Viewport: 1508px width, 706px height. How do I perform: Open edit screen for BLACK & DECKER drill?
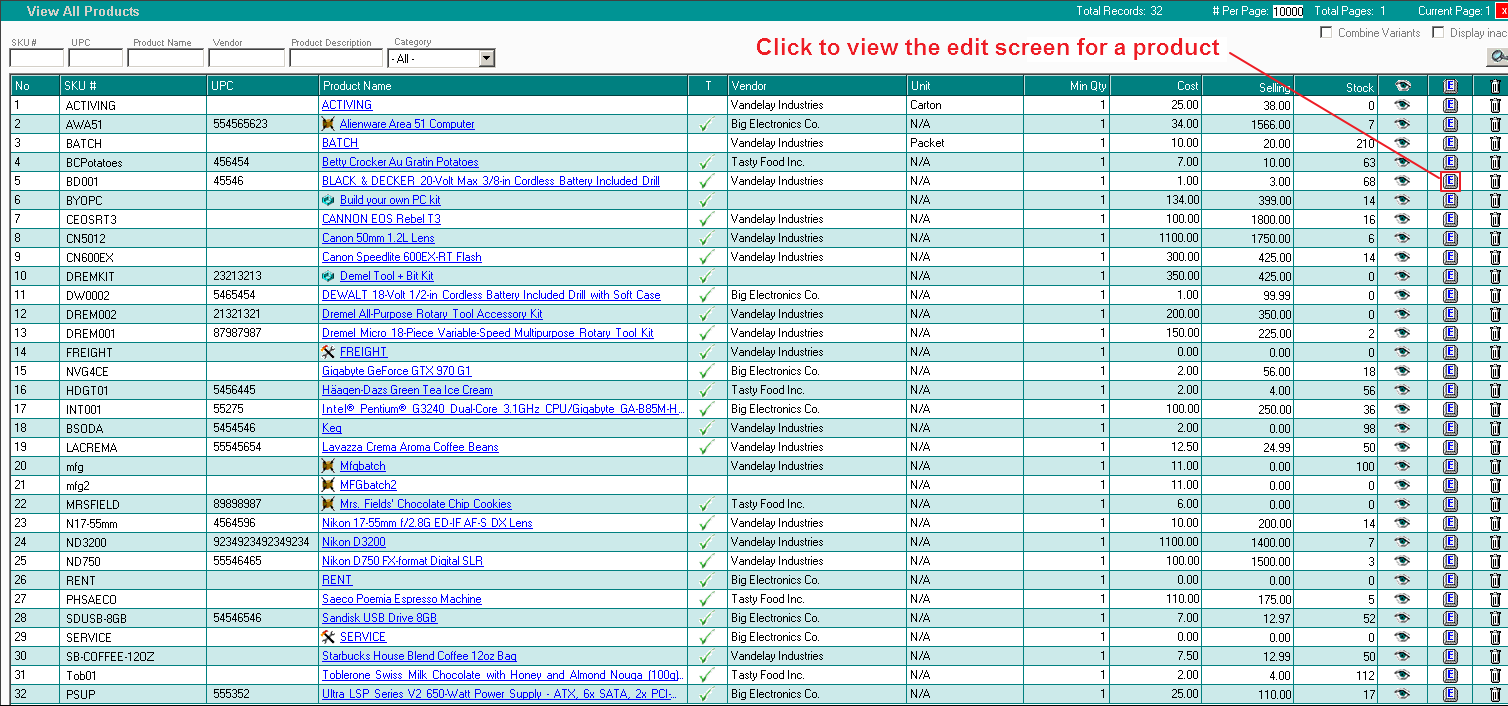(1450, 181)
